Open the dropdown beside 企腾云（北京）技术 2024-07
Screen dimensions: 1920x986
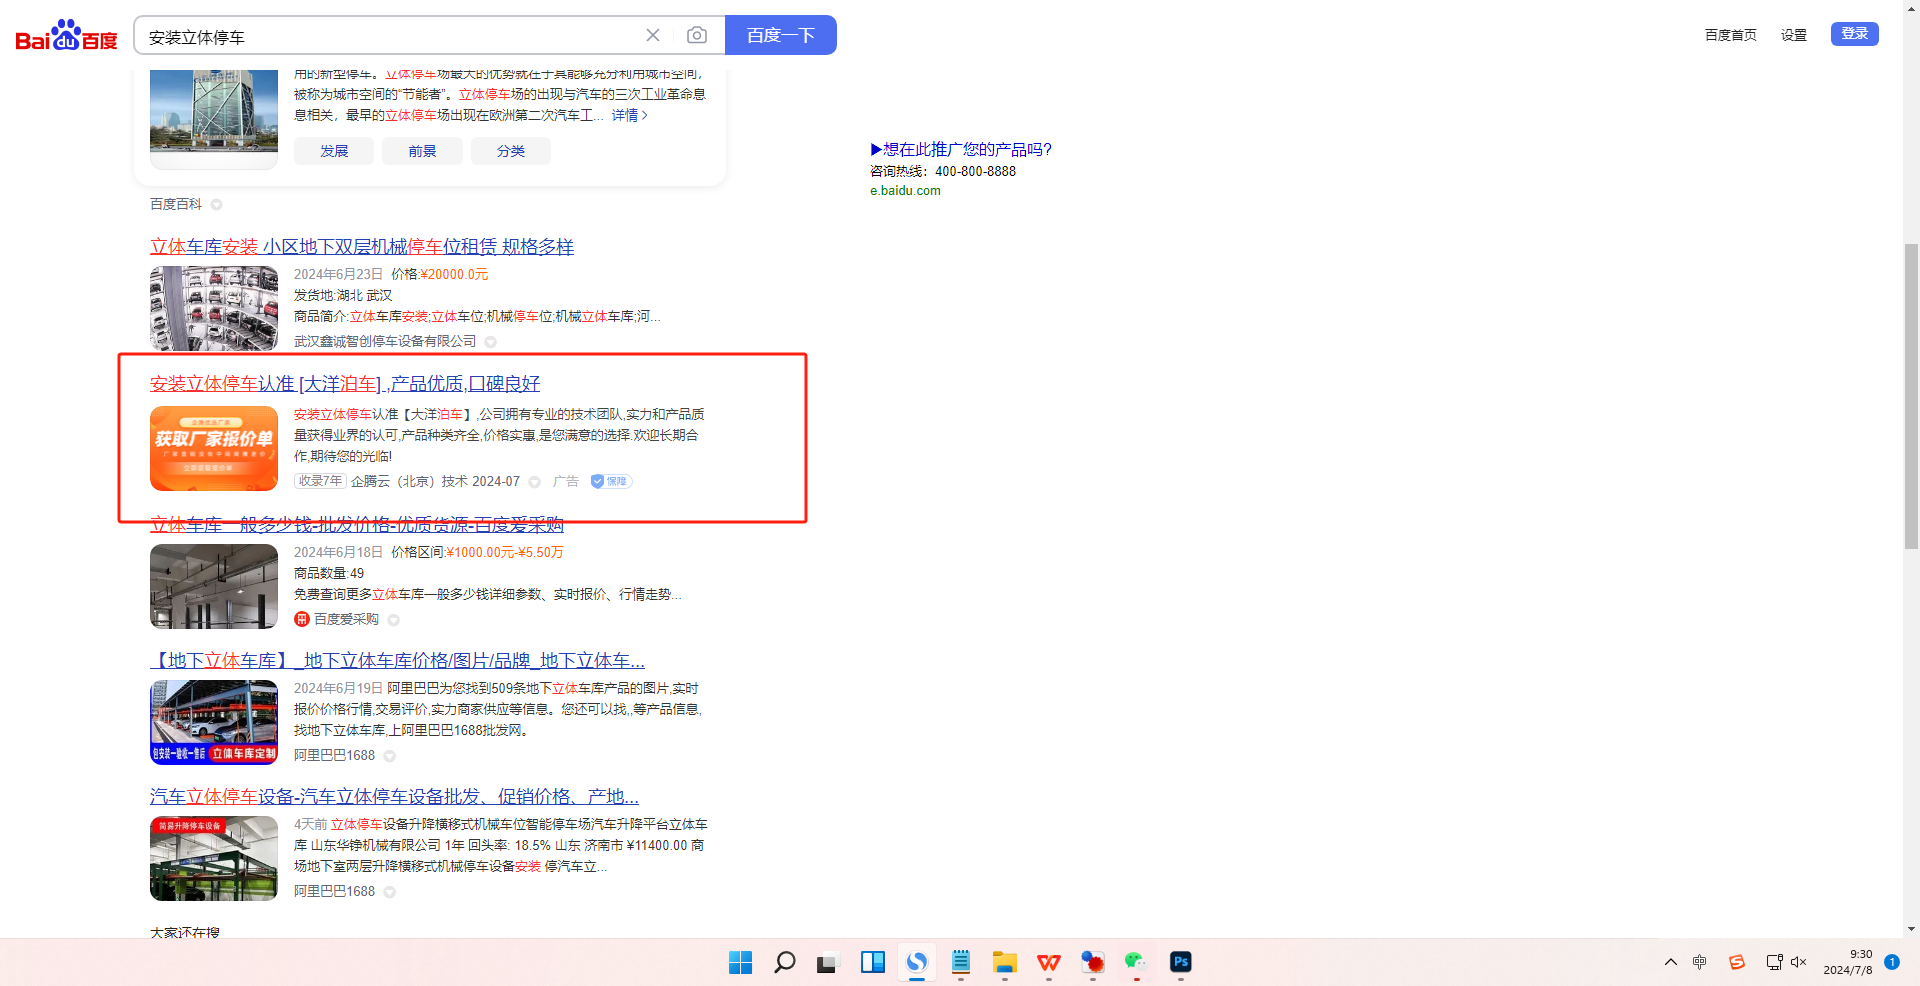[535, 482]
